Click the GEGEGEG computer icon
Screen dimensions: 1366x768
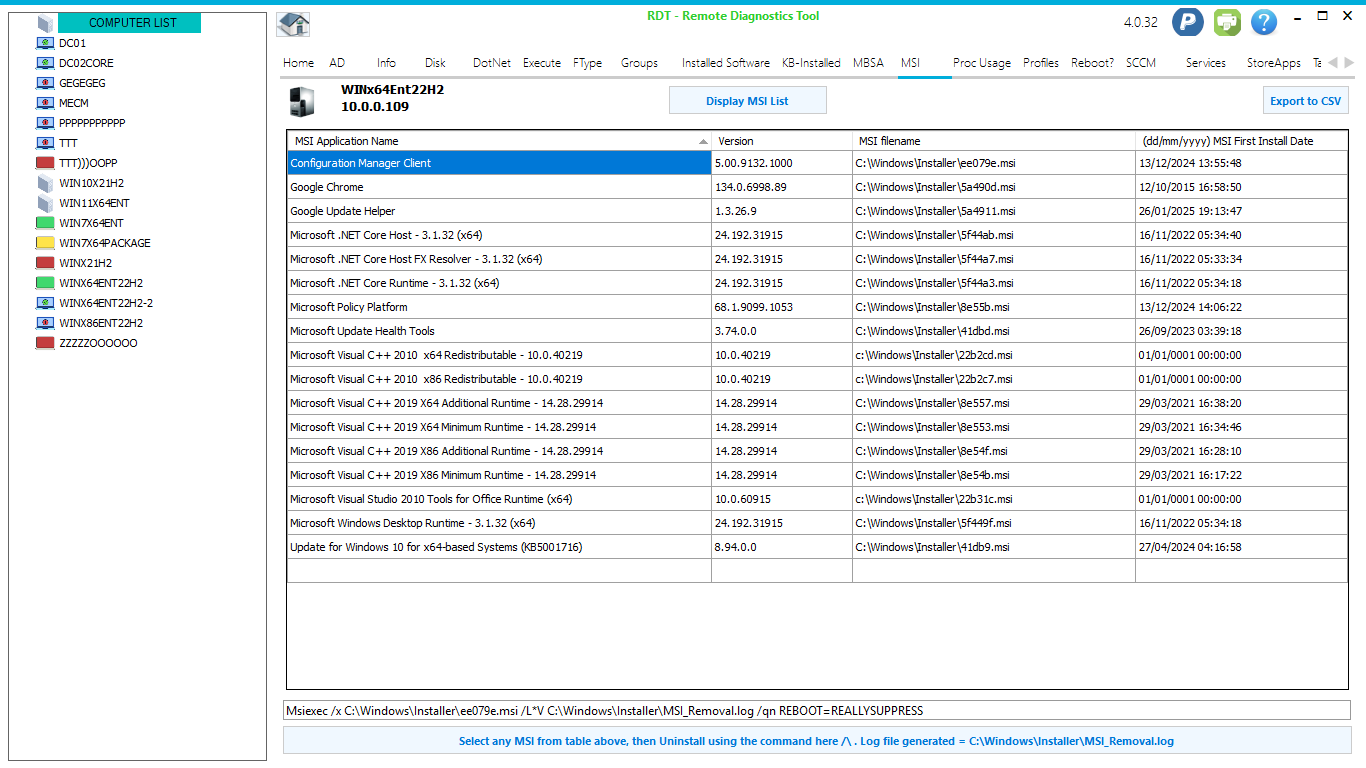point(45,83)
